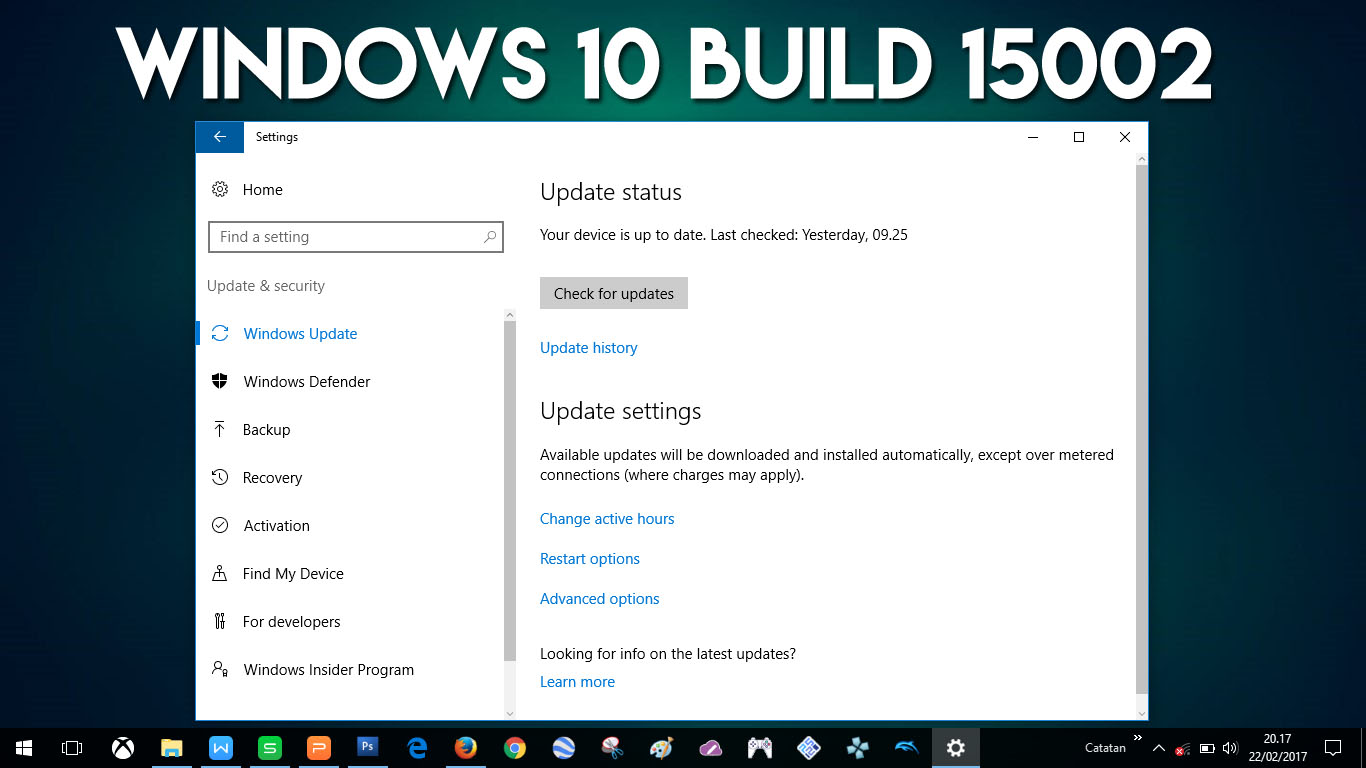Open Google Chrome from the taskbar
This screenshot has height=768, width=1366.
click(515, 748)
